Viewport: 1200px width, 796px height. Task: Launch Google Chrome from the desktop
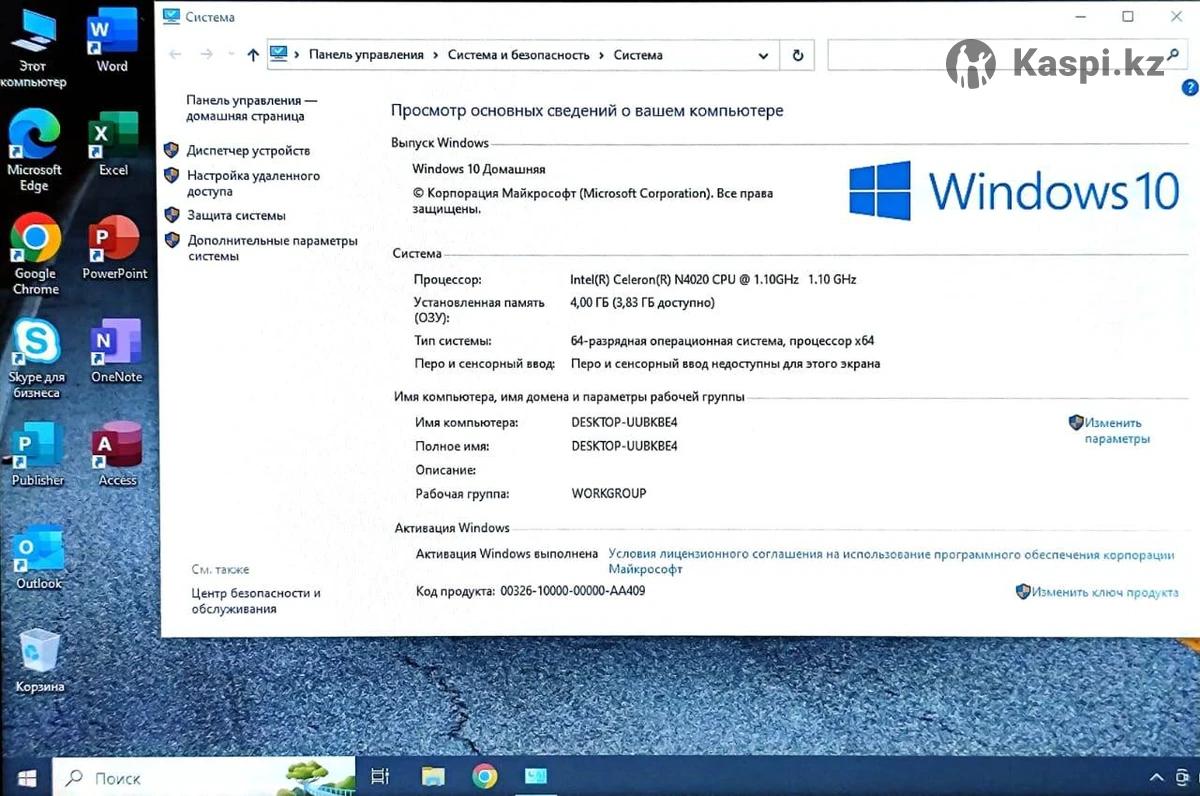(x=36, y=255)
